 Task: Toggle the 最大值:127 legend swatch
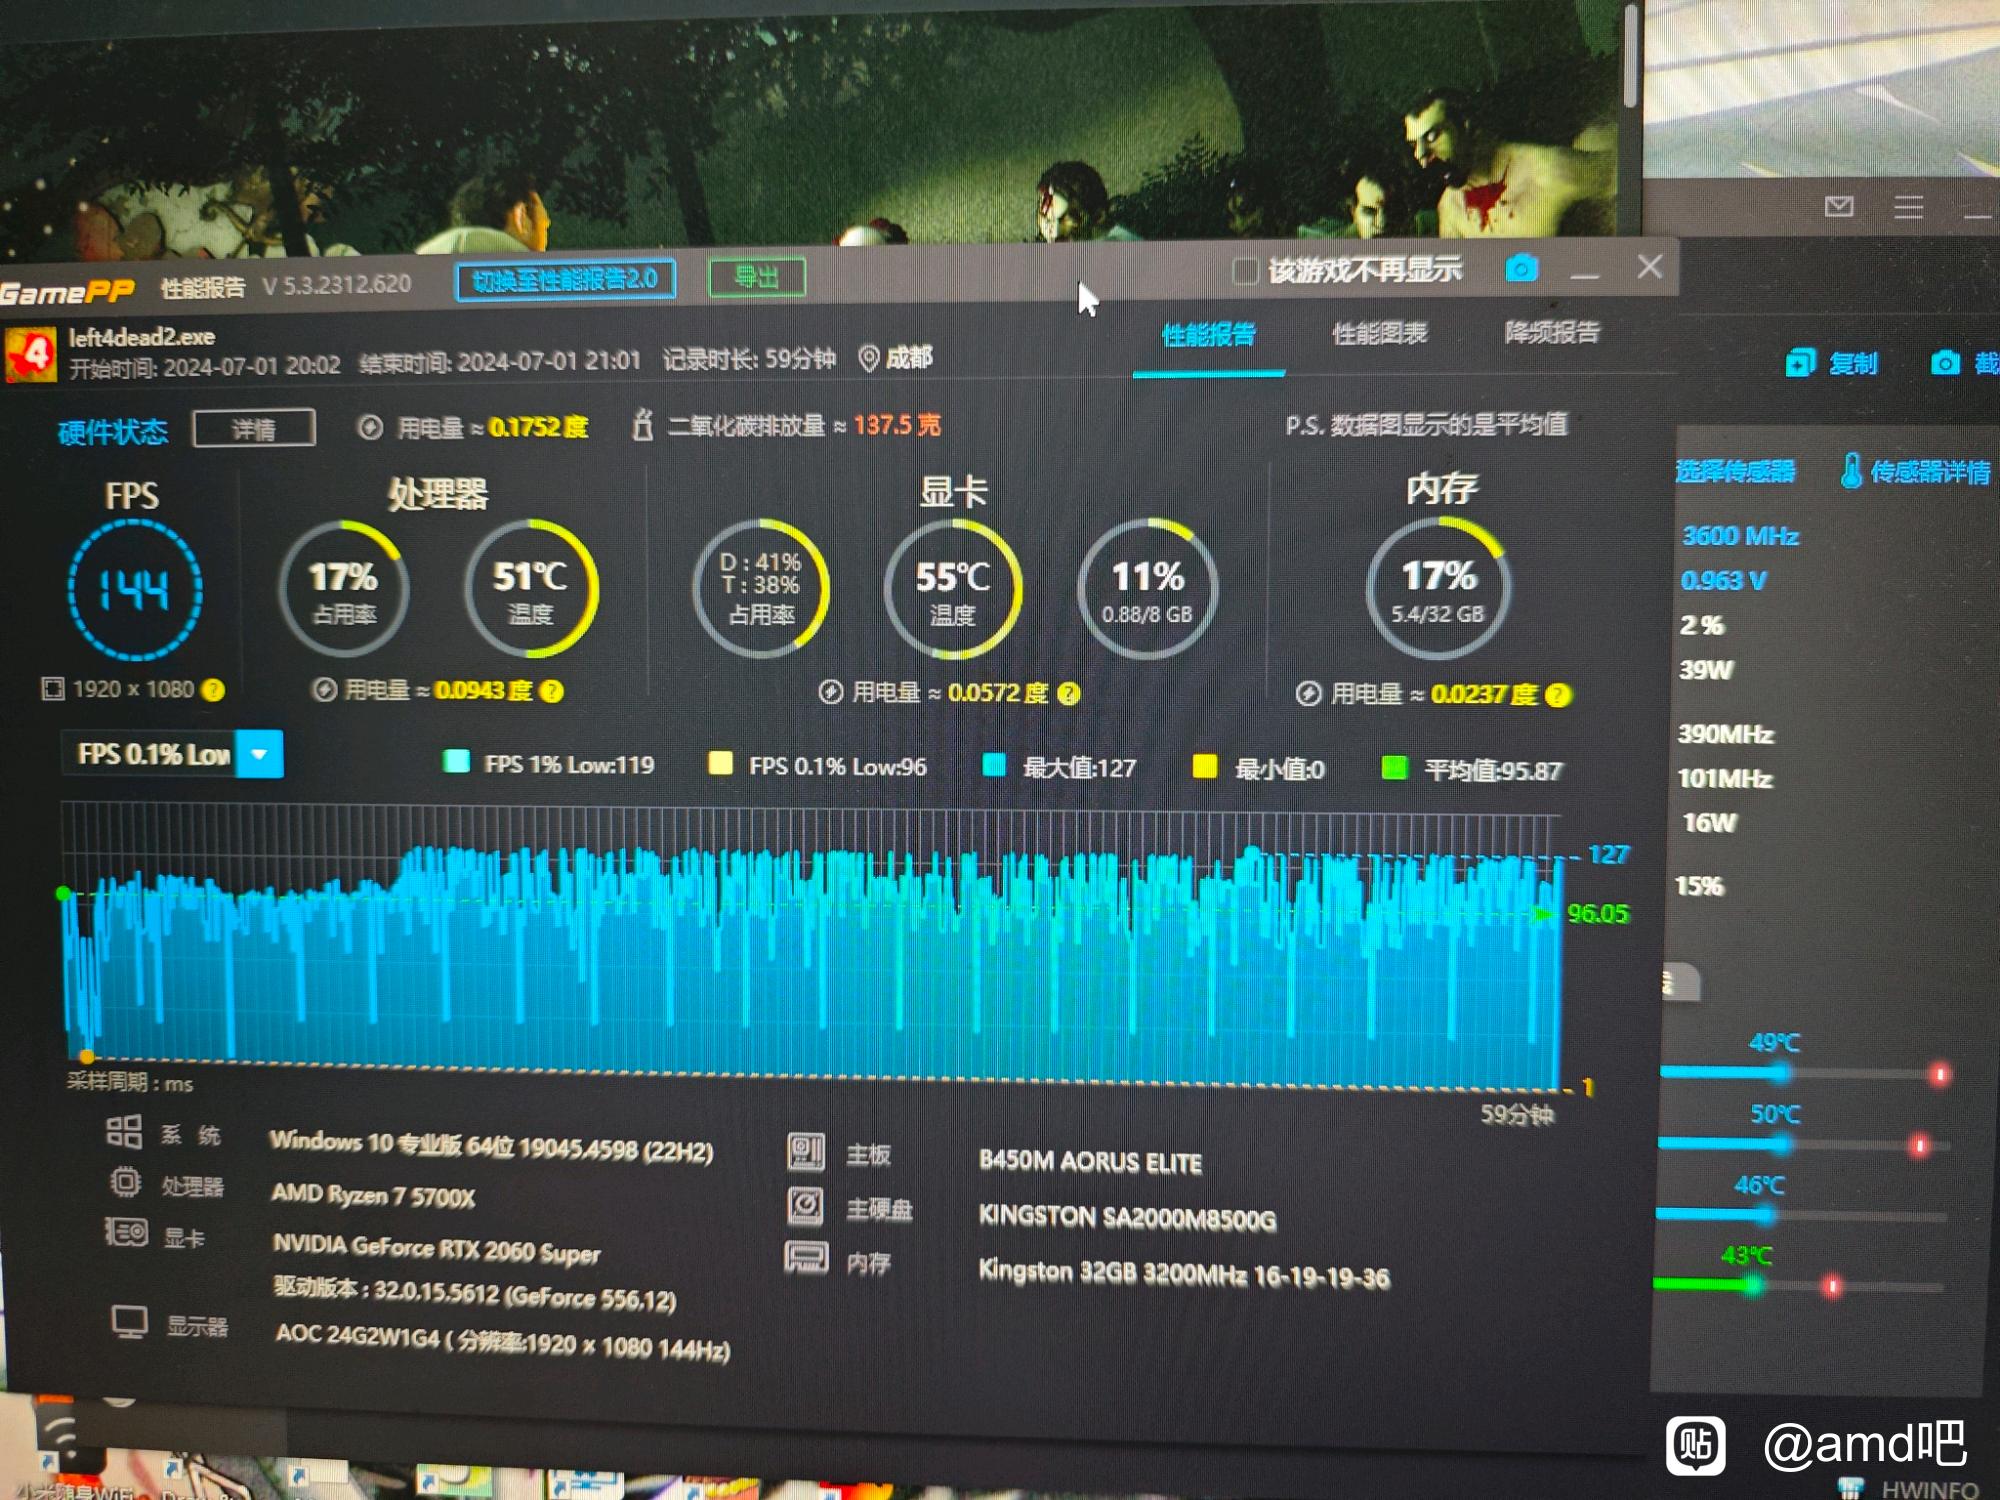(x=994, y=766)
